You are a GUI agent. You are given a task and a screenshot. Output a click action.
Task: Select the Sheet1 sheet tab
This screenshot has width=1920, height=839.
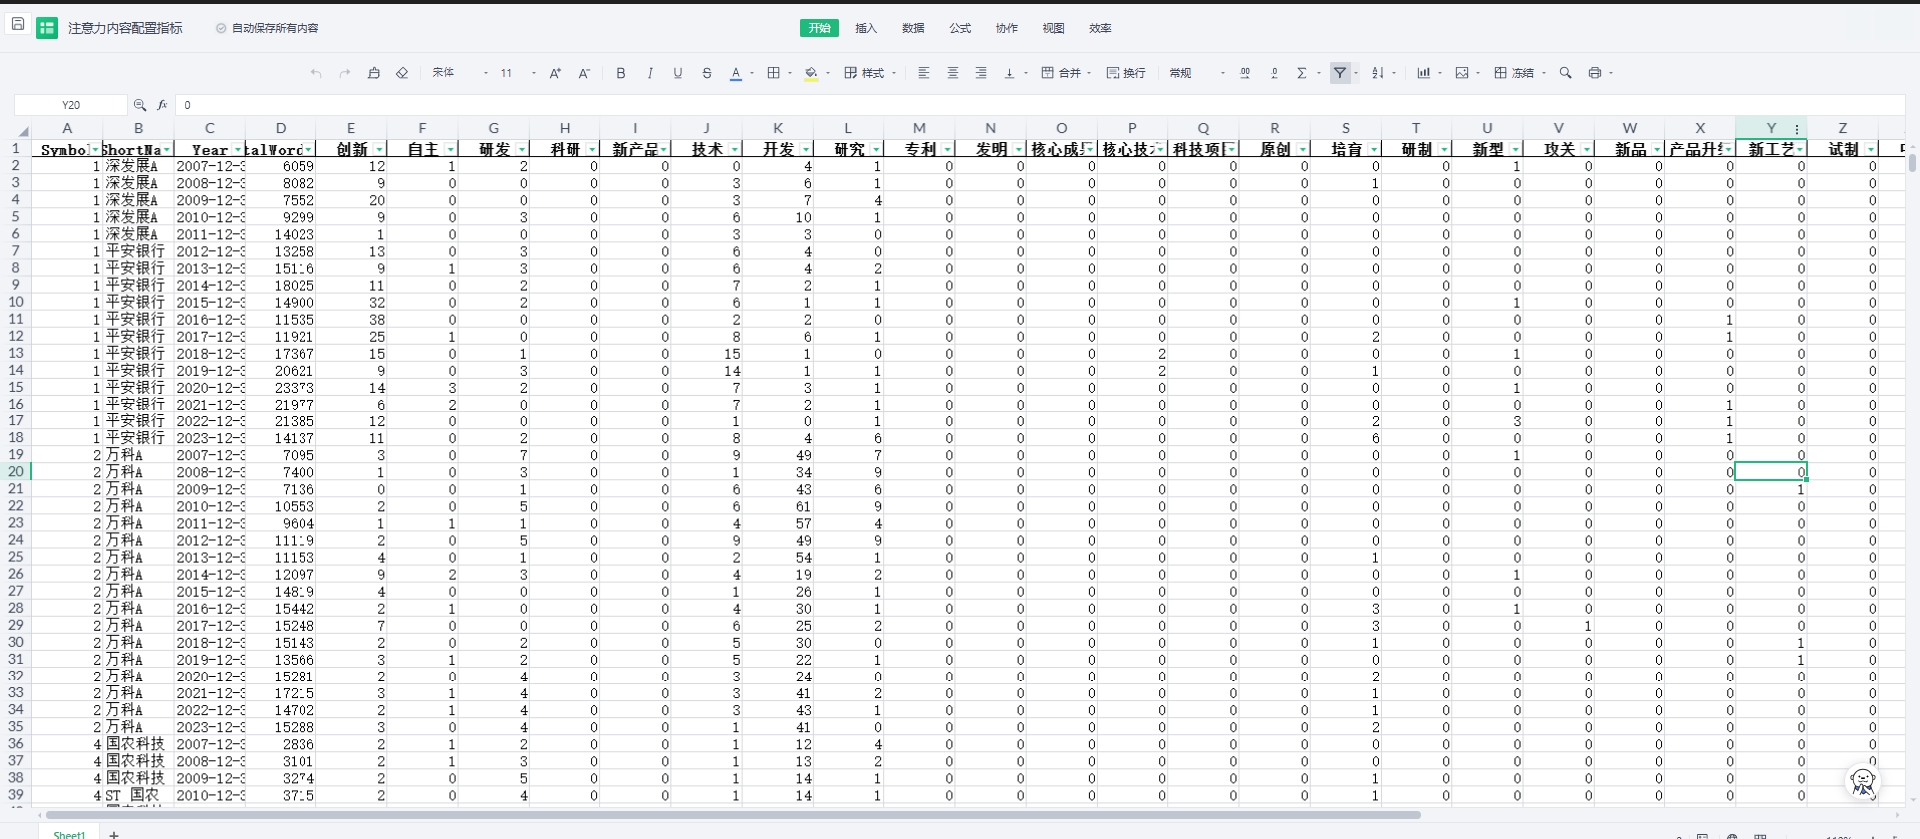pos(69,834)
